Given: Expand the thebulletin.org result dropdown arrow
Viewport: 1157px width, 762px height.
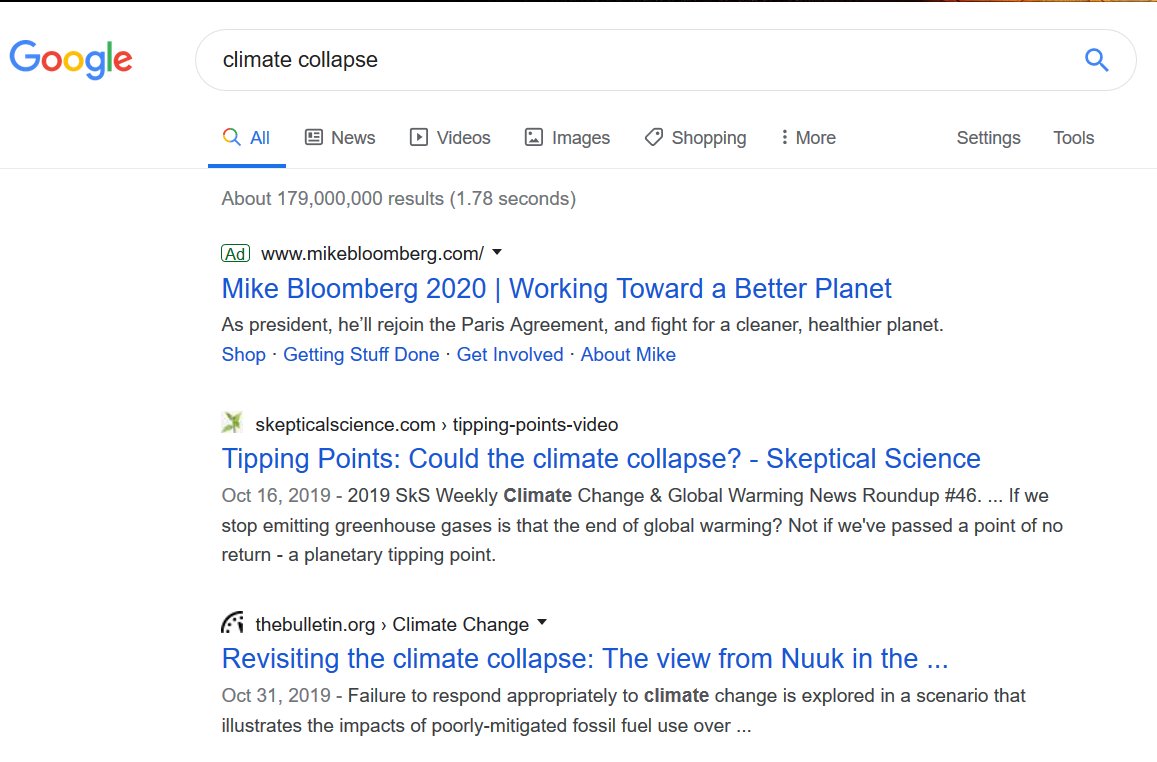Looking at the screenshot, I should pyautogui.click(x=542, y=623).
